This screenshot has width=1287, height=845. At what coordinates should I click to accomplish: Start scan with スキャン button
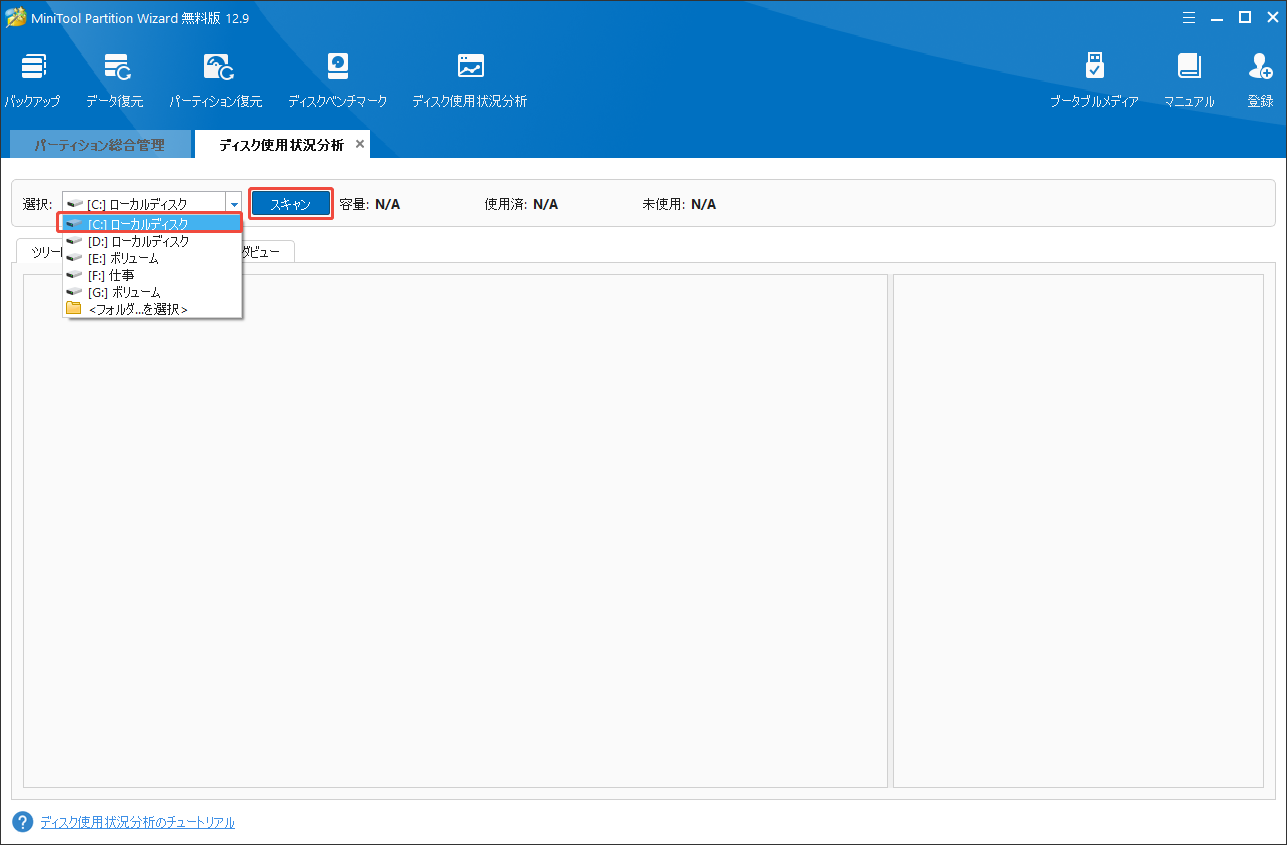[x=290, y=204]
